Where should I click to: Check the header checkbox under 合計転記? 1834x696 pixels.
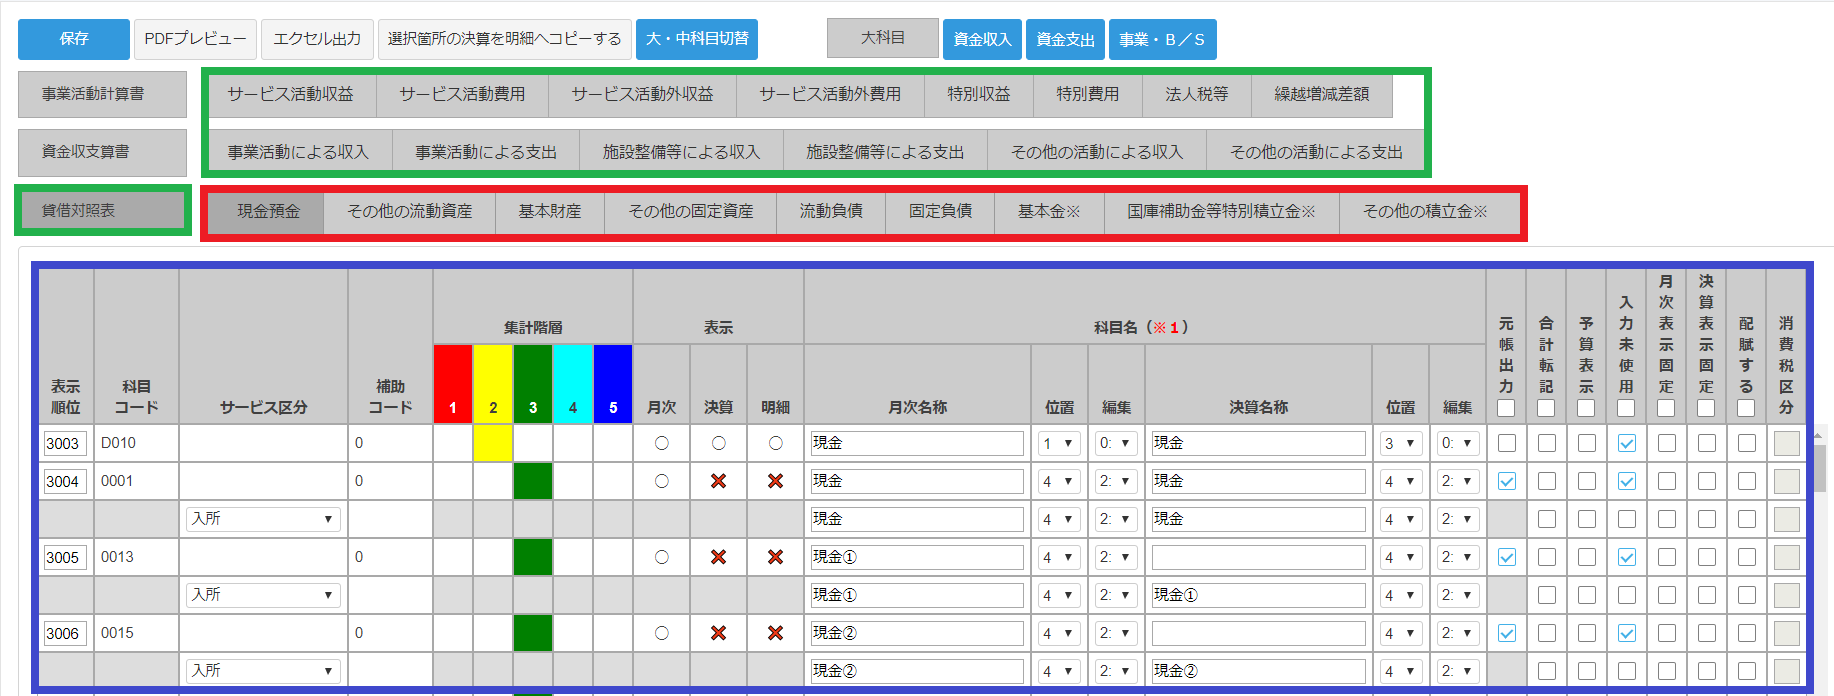pyautogui.click(x=1546, y=408)
